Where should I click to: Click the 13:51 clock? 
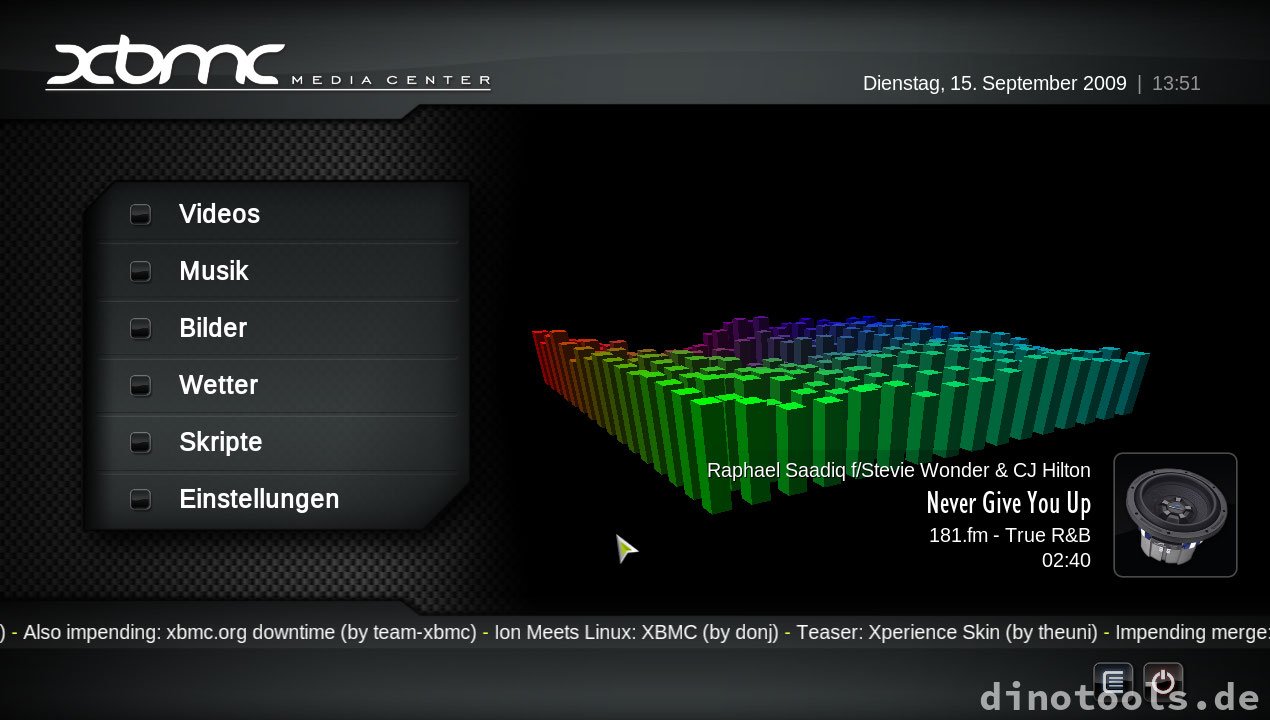pos(1176,84)
